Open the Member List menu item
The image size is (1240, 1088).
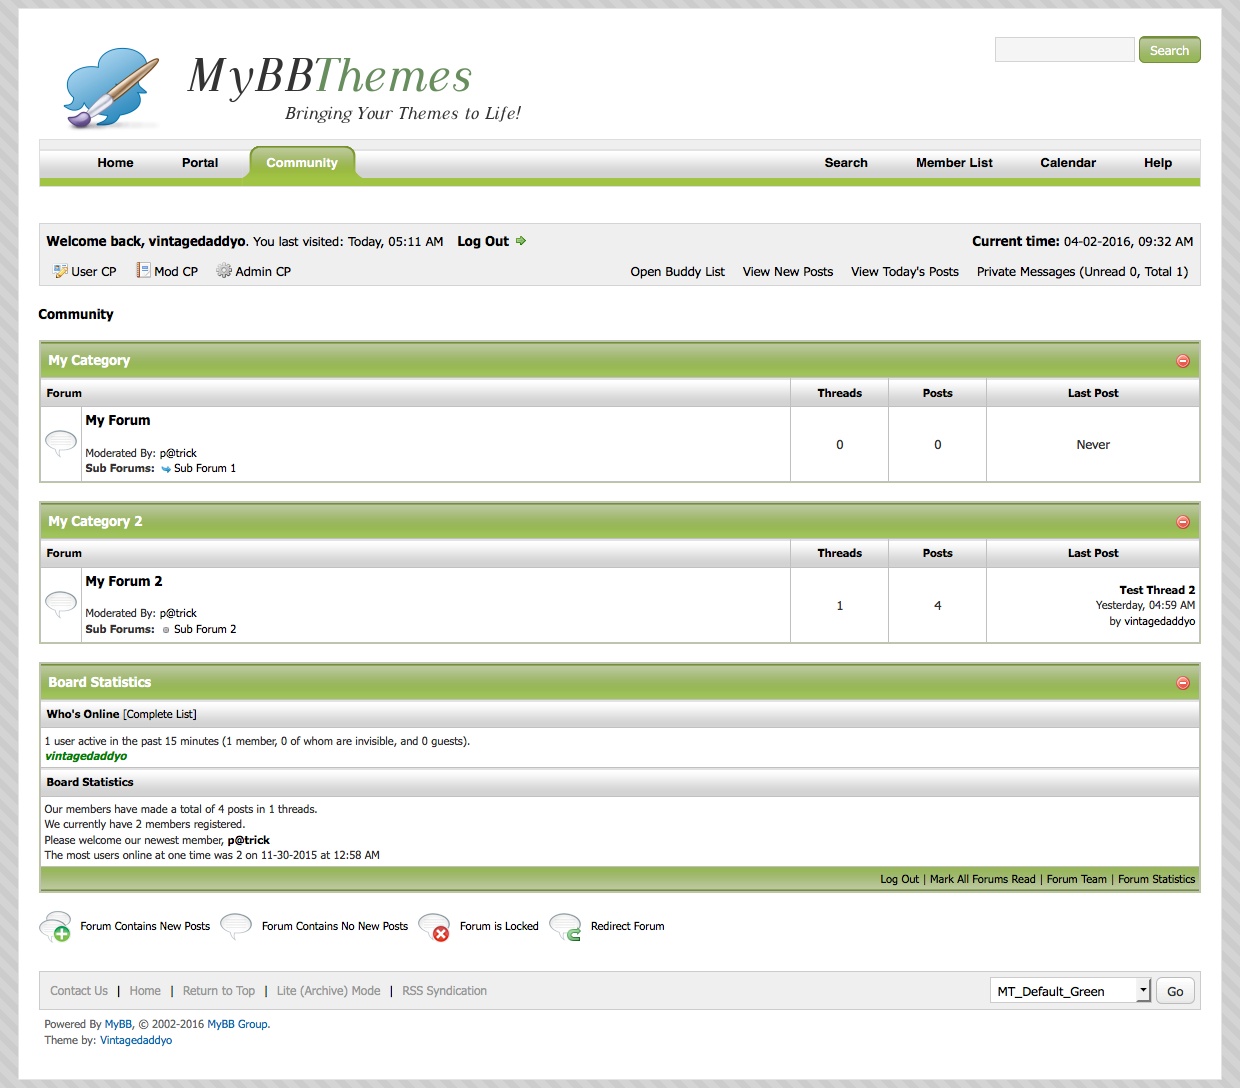[954, 163]
